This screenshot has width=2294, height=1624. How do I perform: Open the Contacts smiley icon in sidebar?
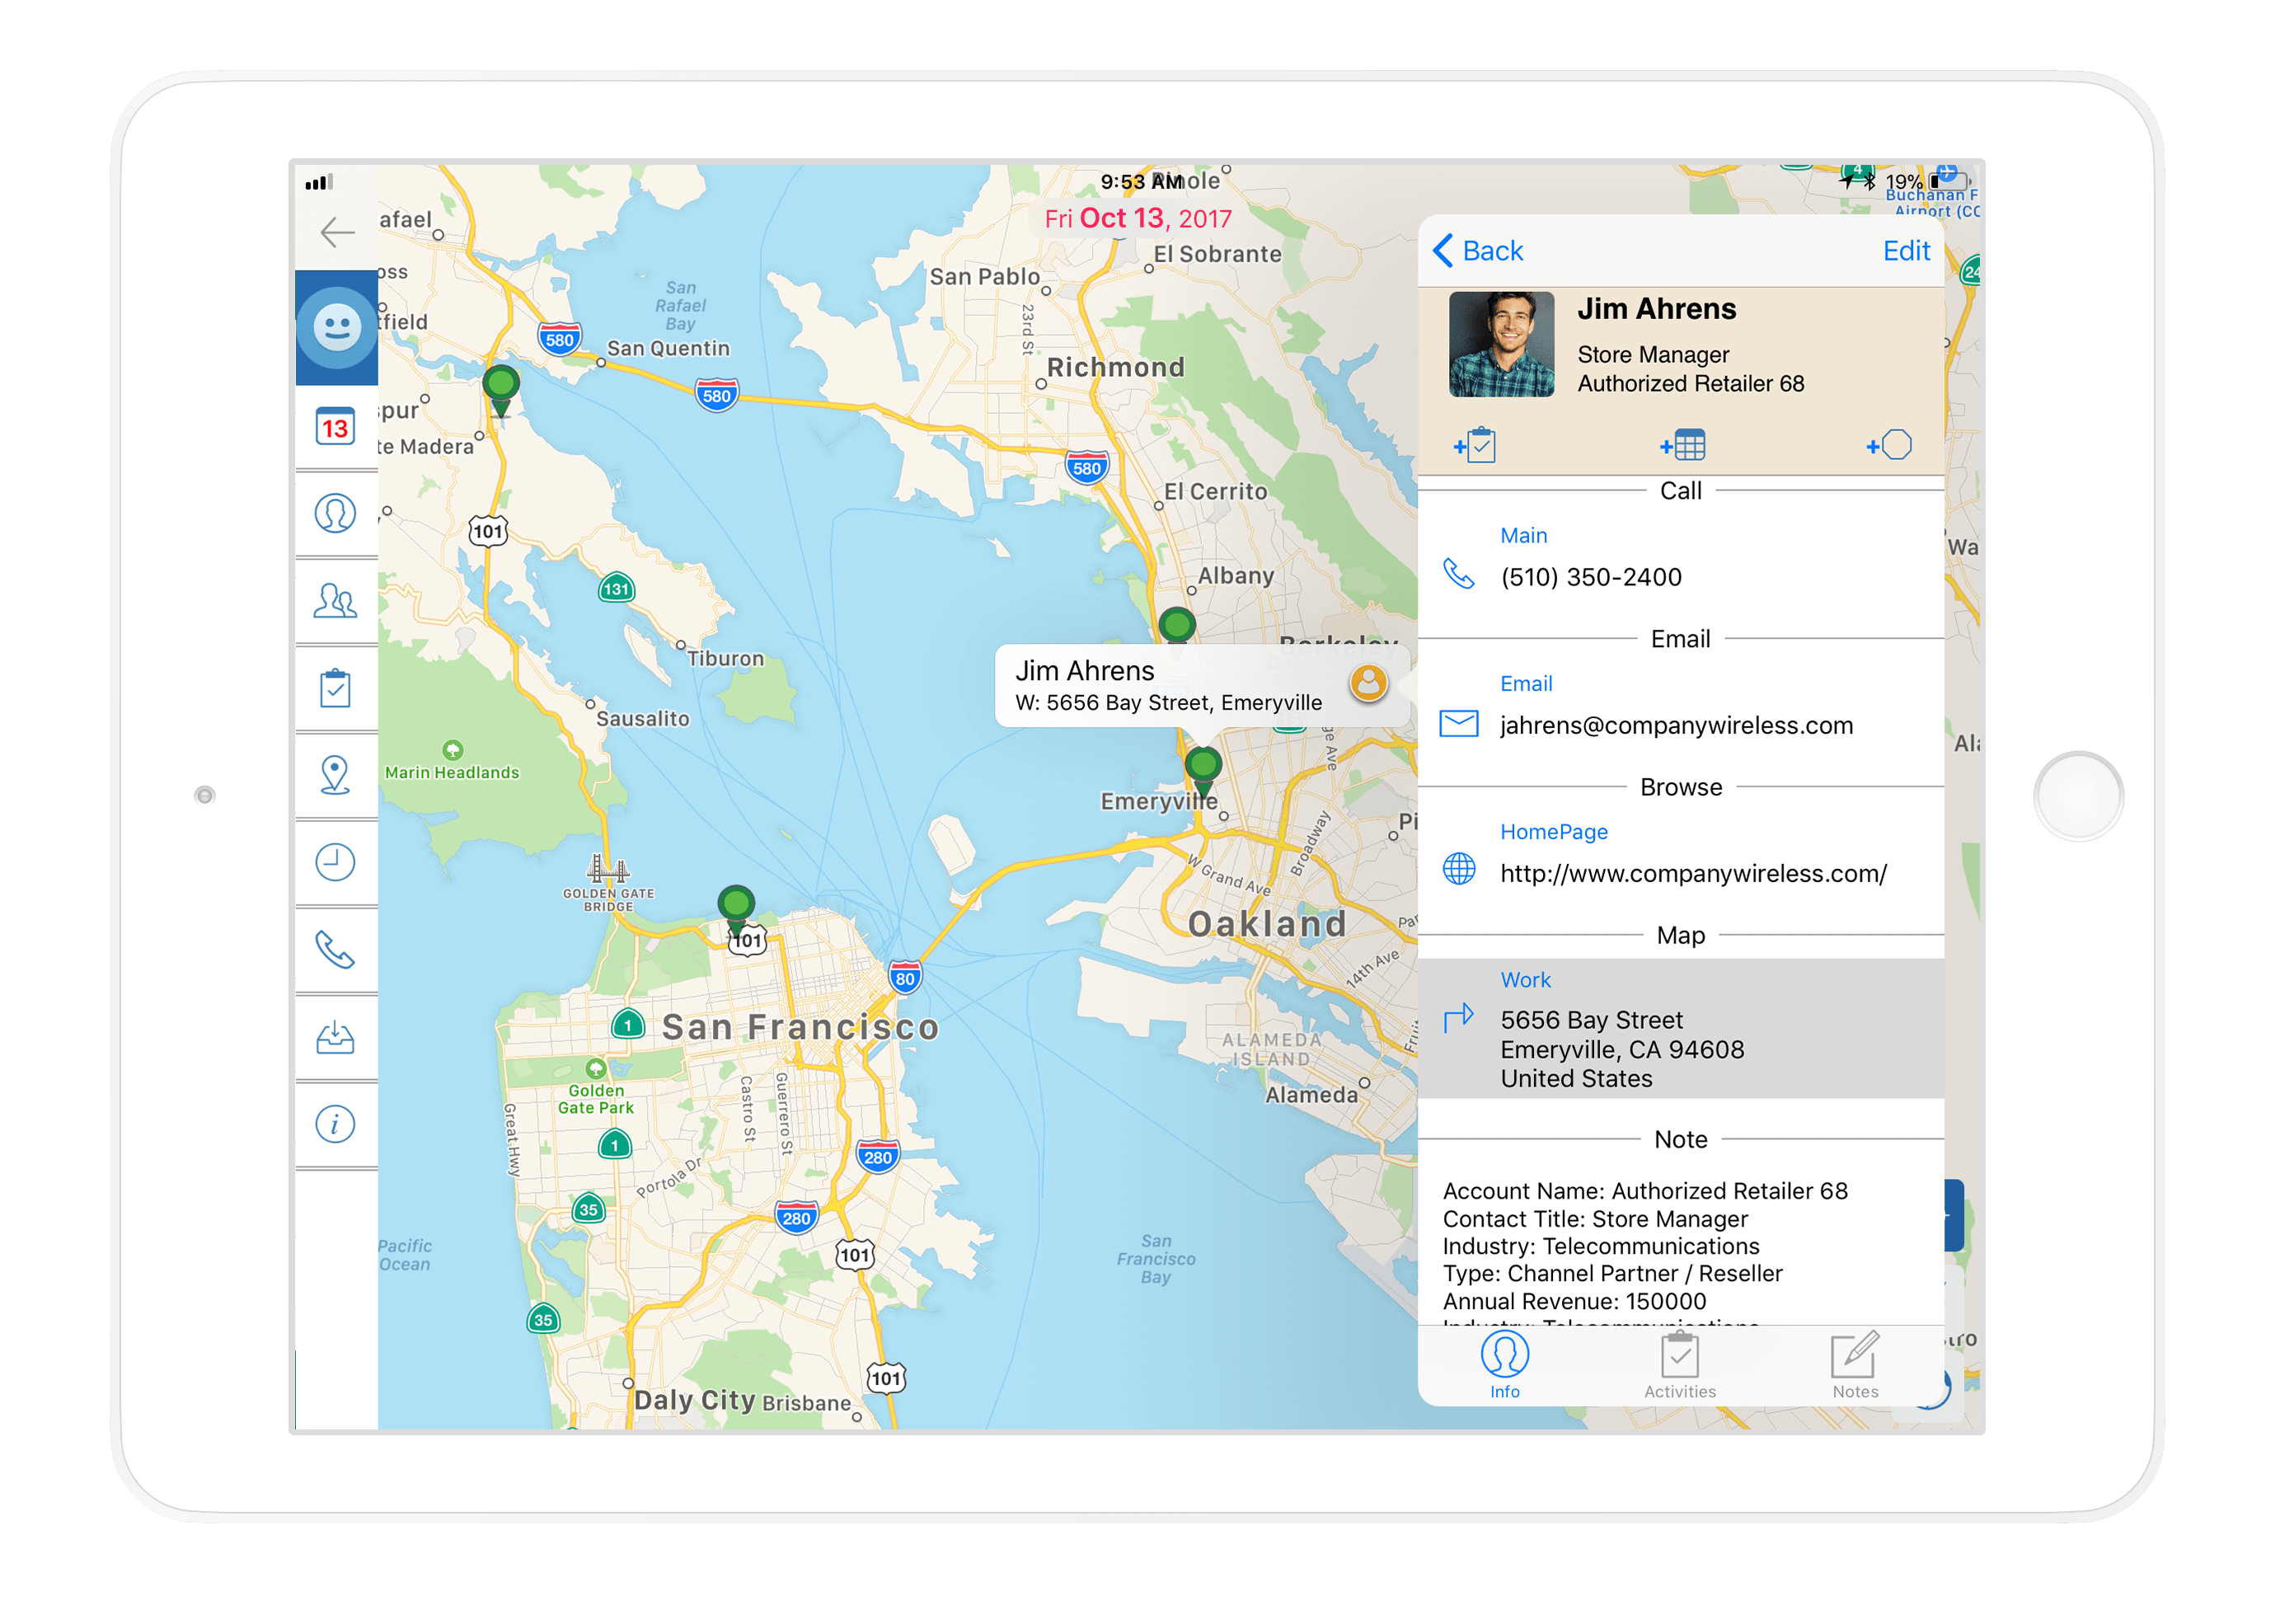(336, 328)
